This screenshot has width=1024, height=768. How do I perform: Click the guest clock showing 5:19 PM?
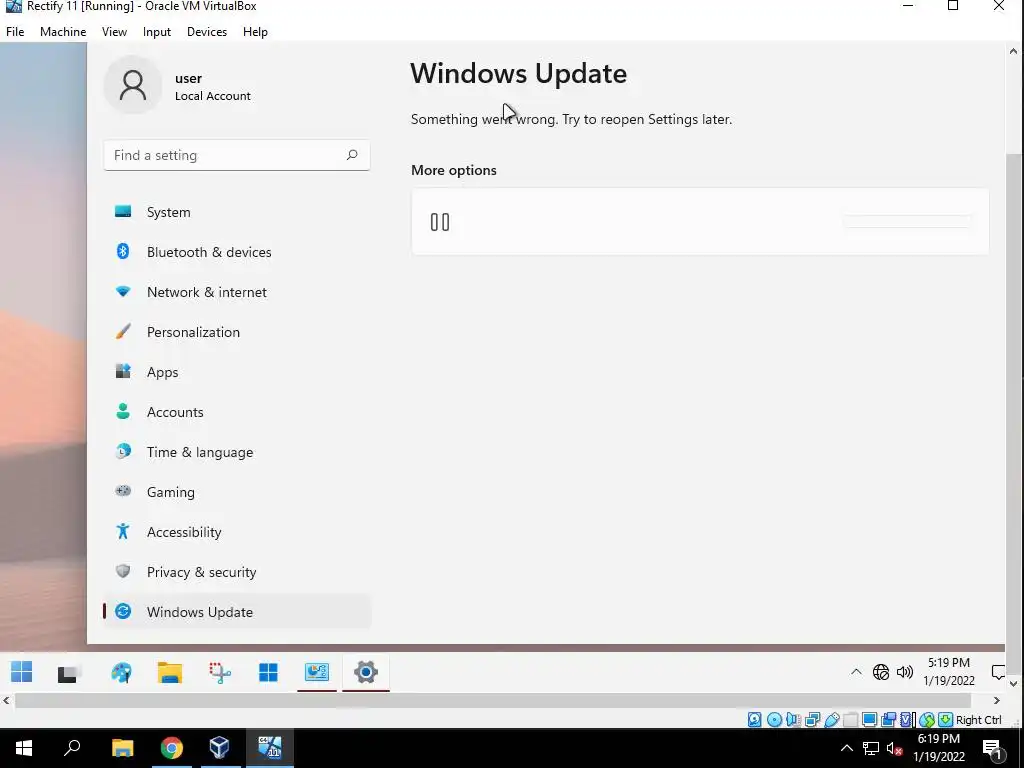949,672
